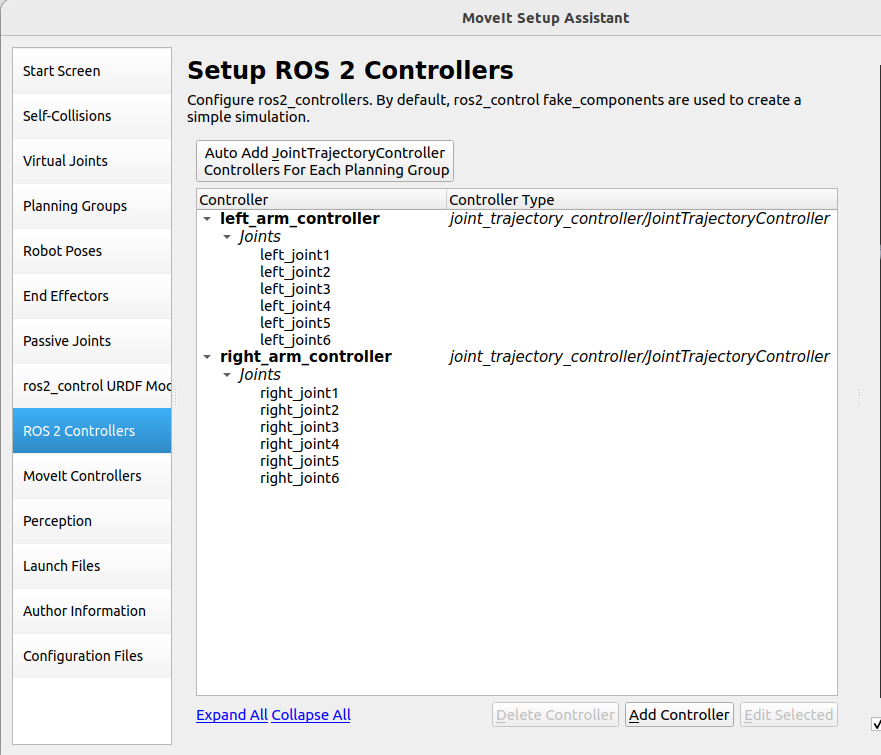Go to Self-Collisions step
Viewport: 881px width, 755px height.
[x=92, y=116]
